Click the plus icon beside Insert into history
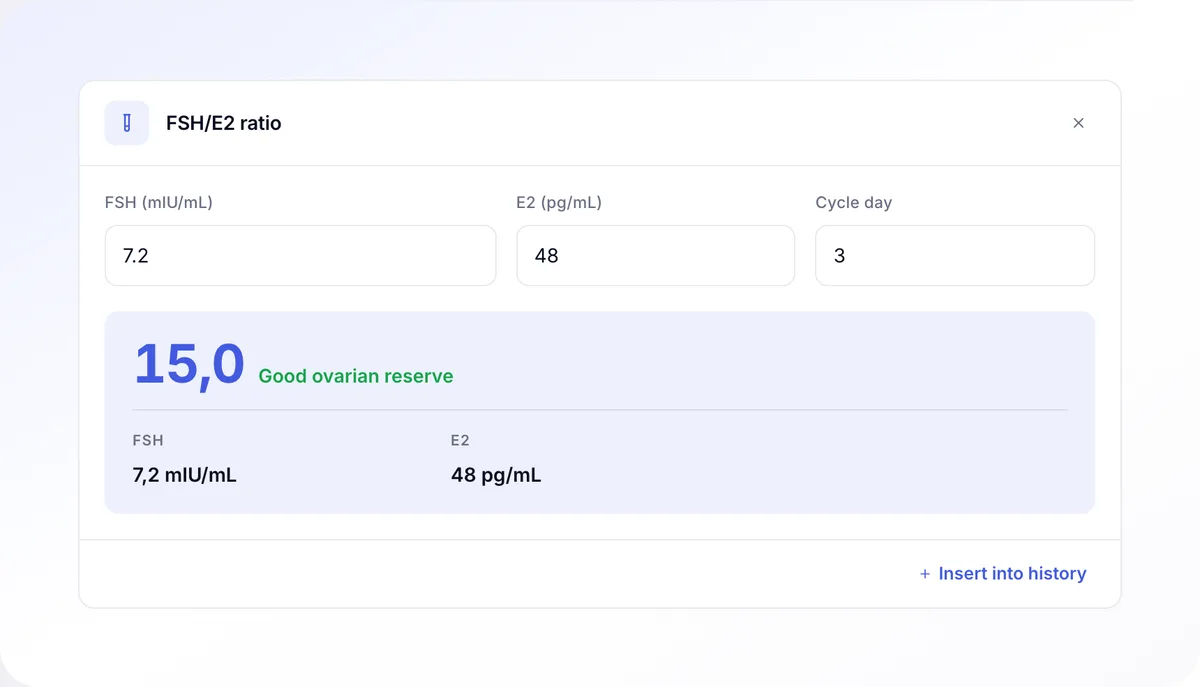This screenshot has width=1200, height=687. (x=925, y=574)
